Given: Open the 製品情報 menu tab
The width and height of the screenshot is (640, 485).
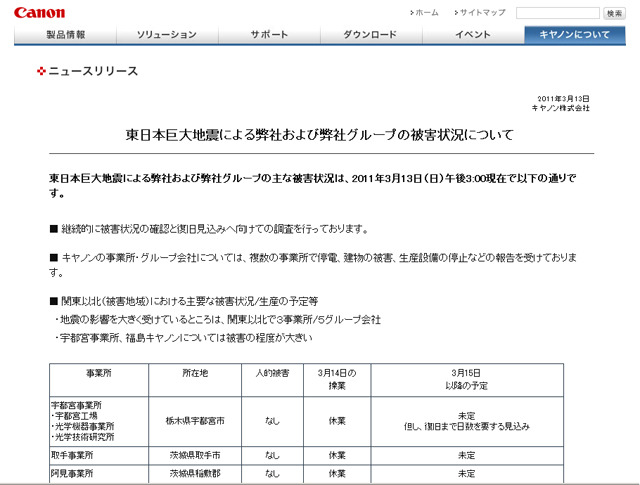Looking at the screenshot, I should (x=65, y=35).
